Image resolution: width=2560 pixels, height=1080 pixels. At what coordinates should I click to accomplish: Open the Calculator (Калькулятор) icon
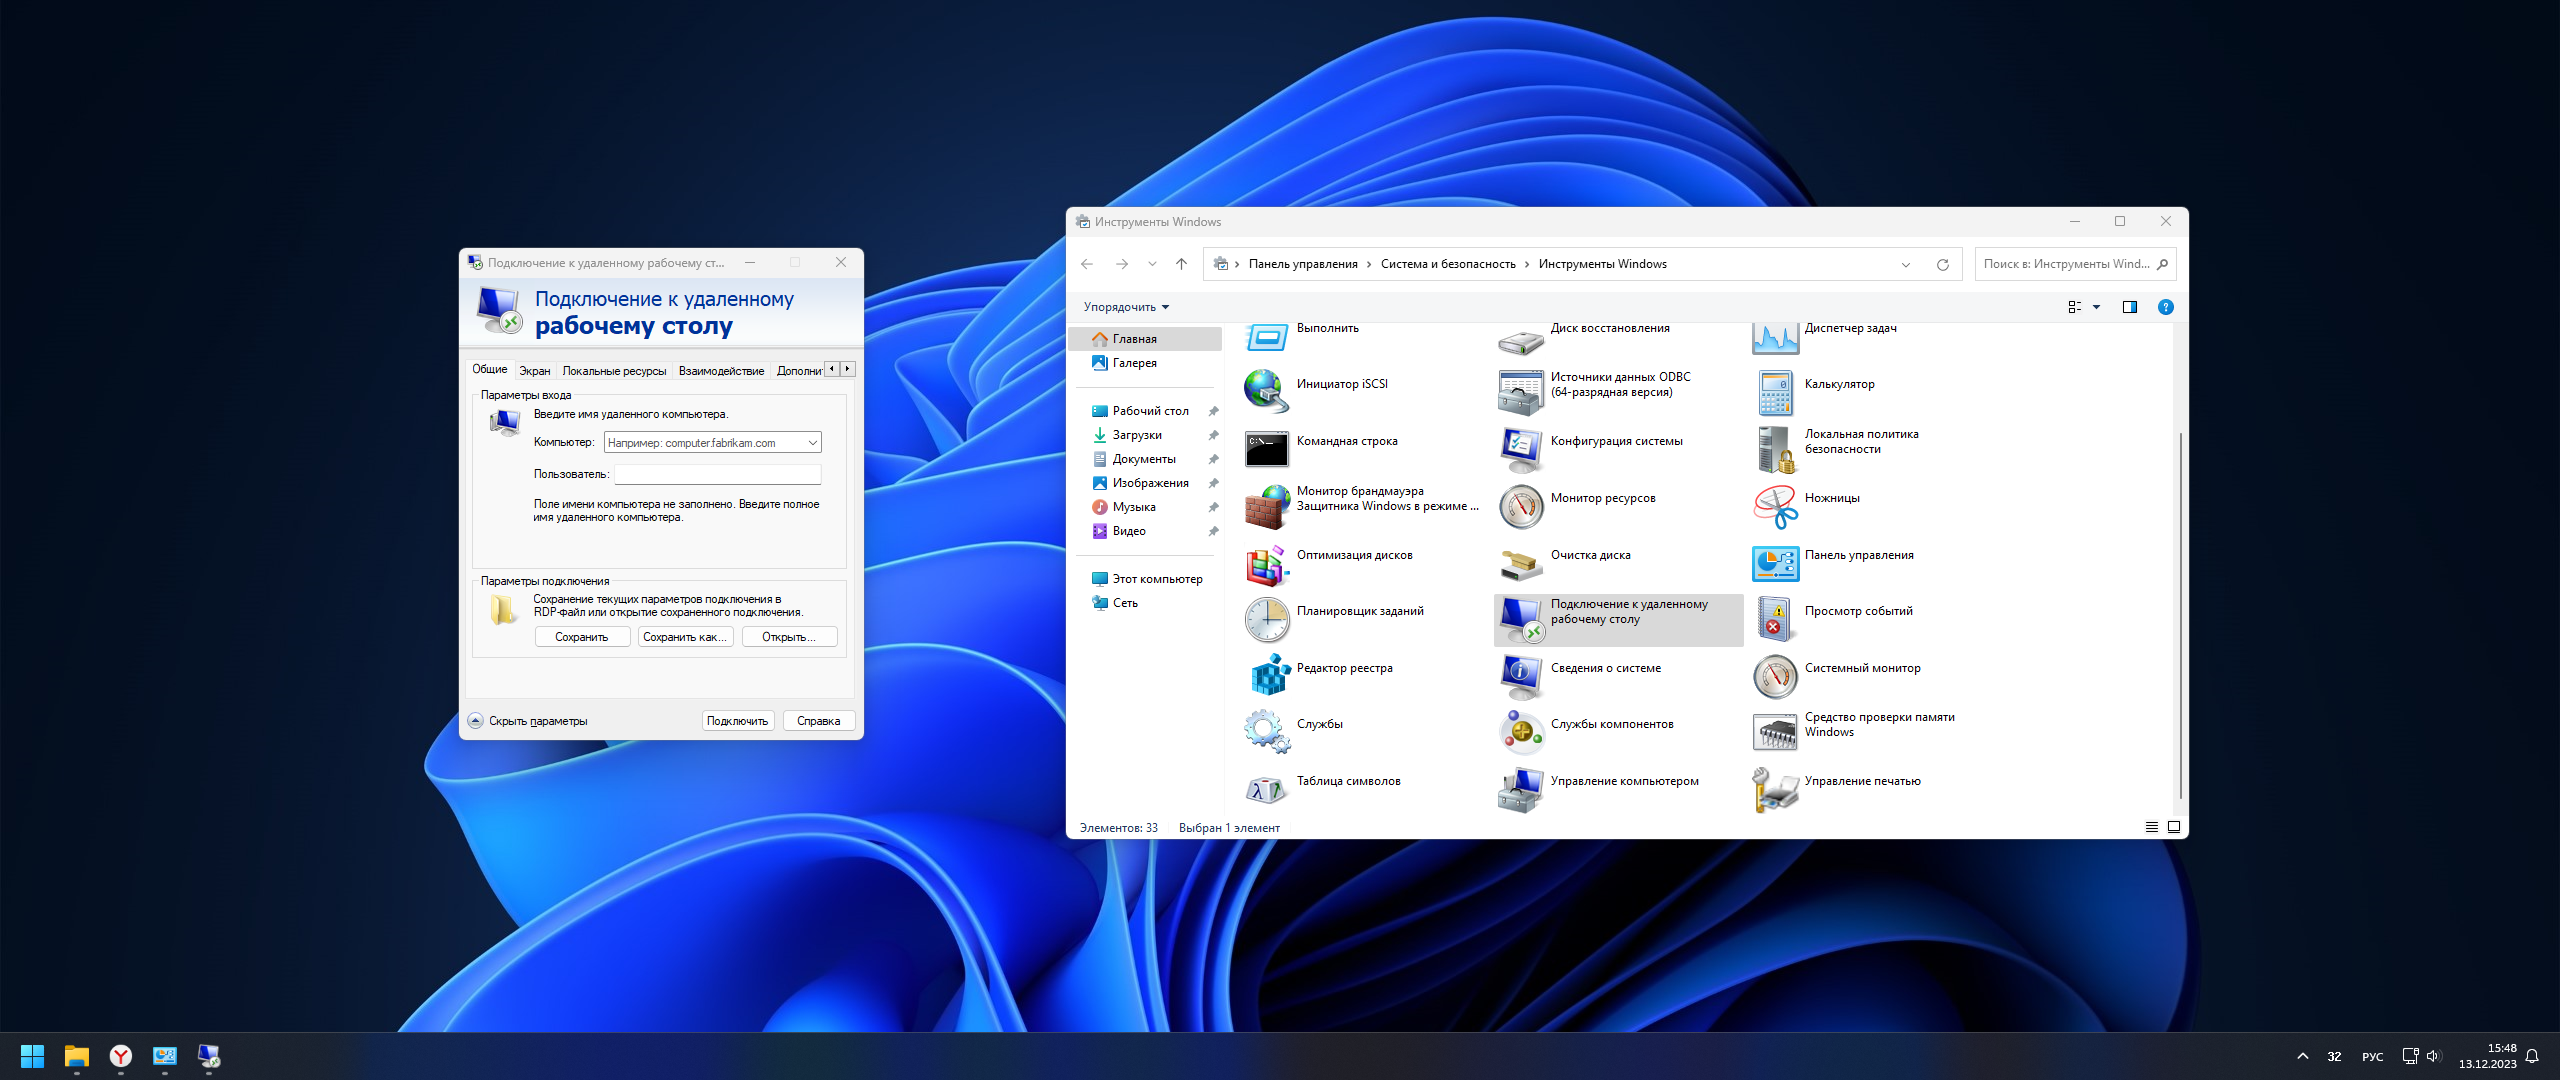[x=1774, y=392]
